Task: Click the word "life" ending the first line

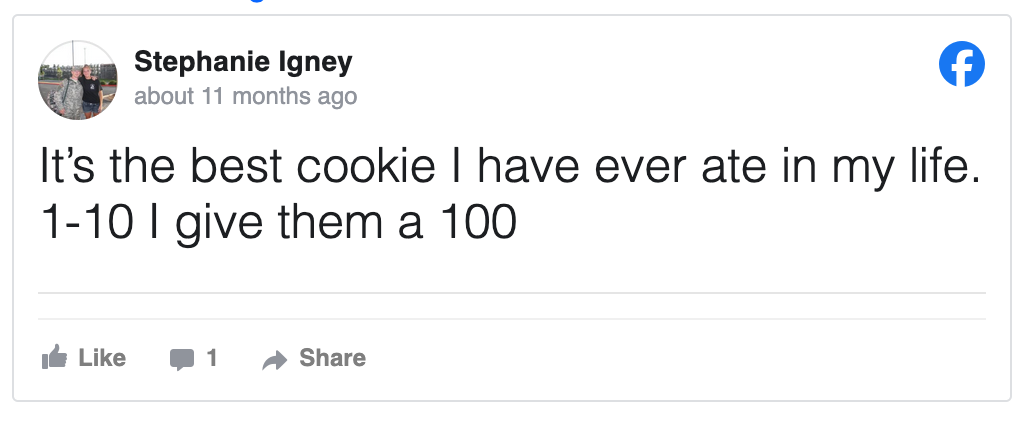Action: (940, 167)
